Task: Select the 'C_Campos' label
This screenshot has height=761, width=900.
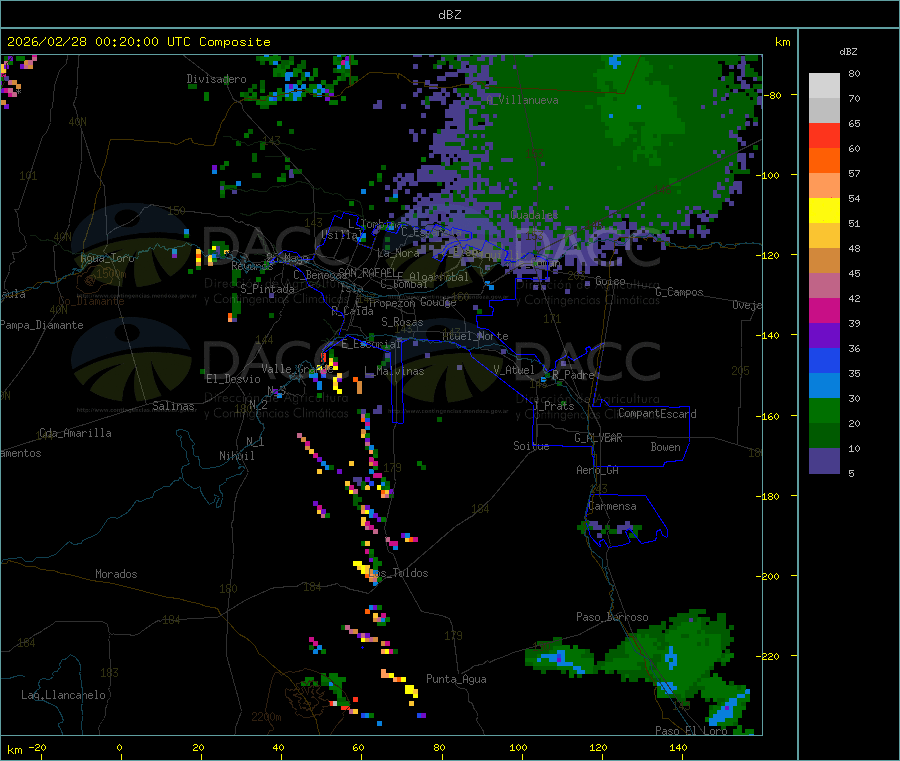Action: point(679,292)
